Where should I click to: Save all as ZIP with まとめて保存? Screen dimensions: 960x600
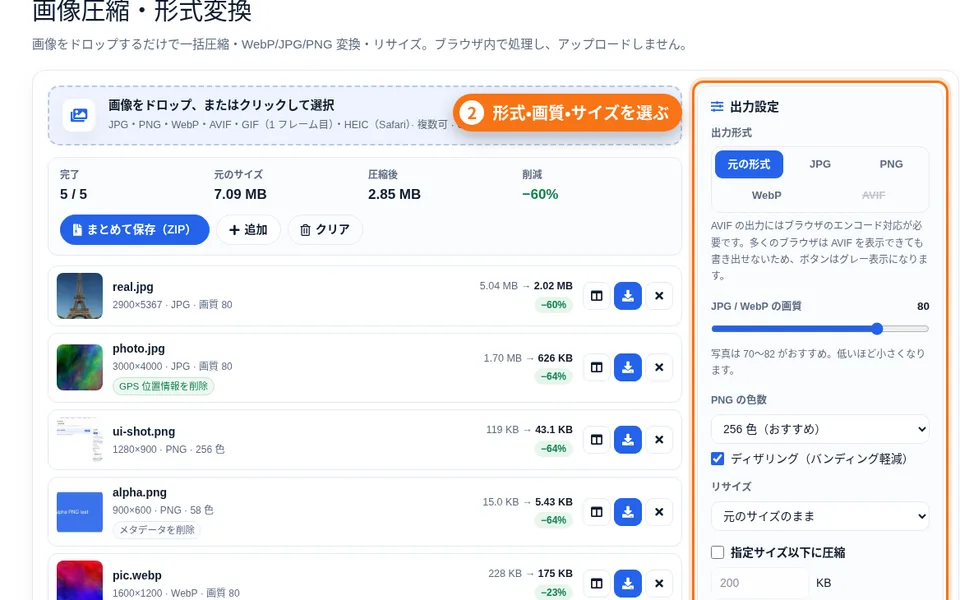tap(135, 230)
